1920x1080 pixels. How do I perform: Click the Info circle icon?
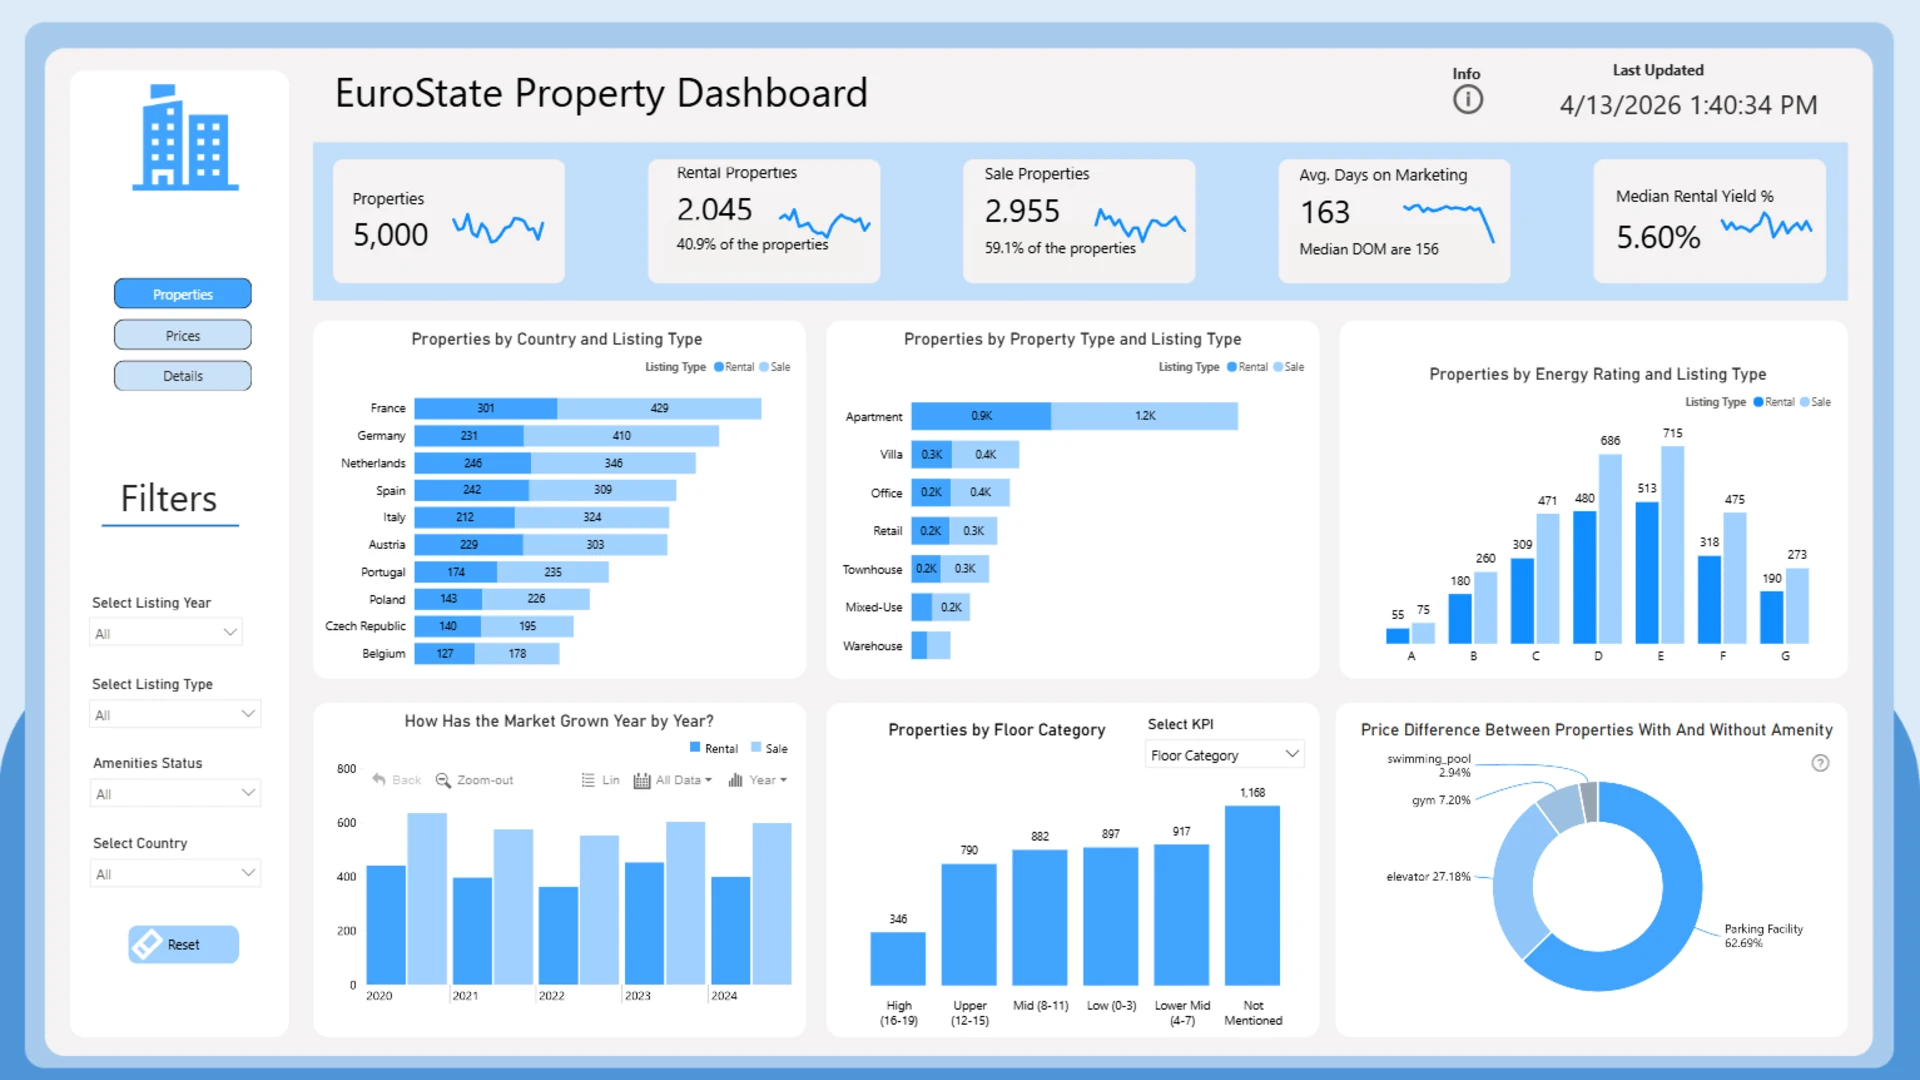tap(1467, 100)
